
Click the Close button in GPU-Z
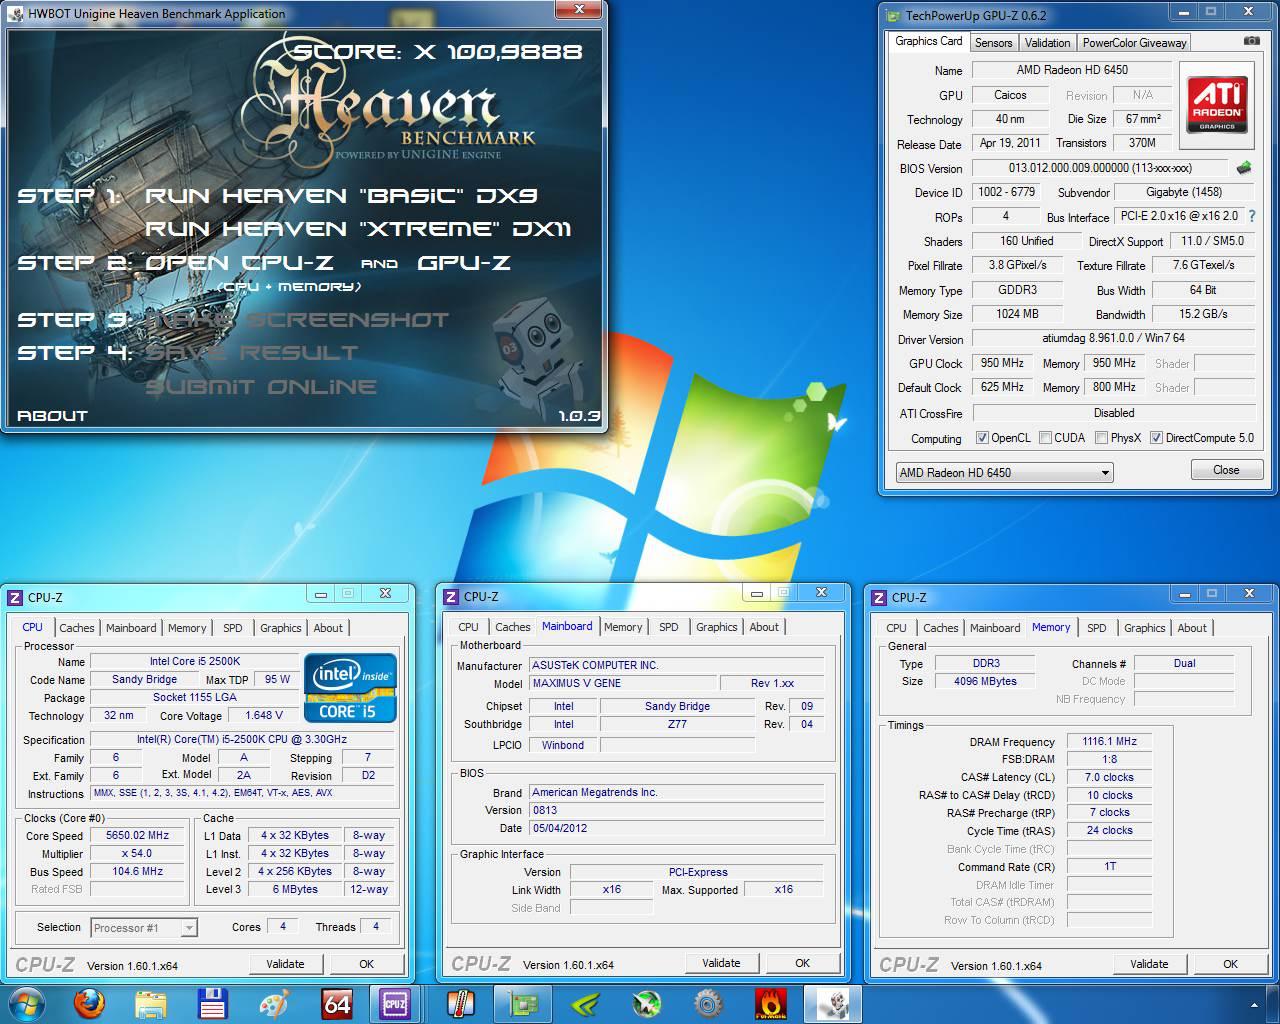tap(1226, 470)
